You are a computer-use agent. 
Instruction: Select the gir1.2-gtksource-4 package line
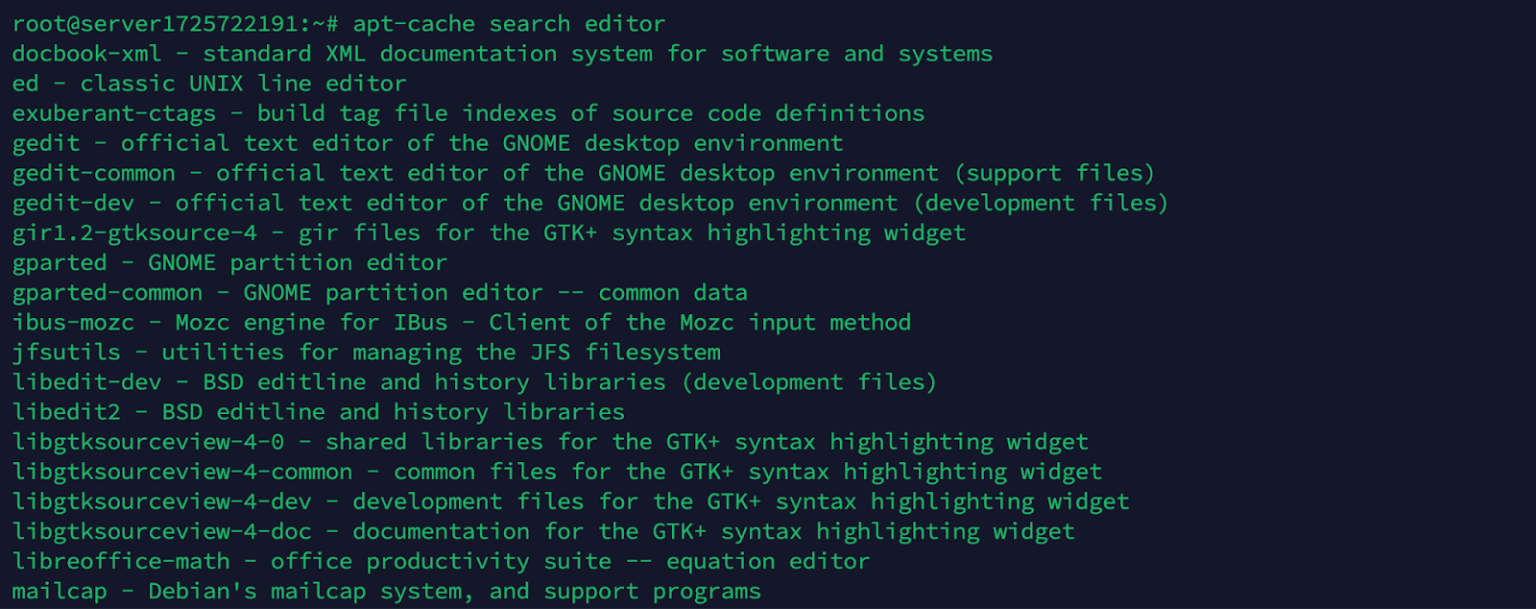[x=489, y=233]
